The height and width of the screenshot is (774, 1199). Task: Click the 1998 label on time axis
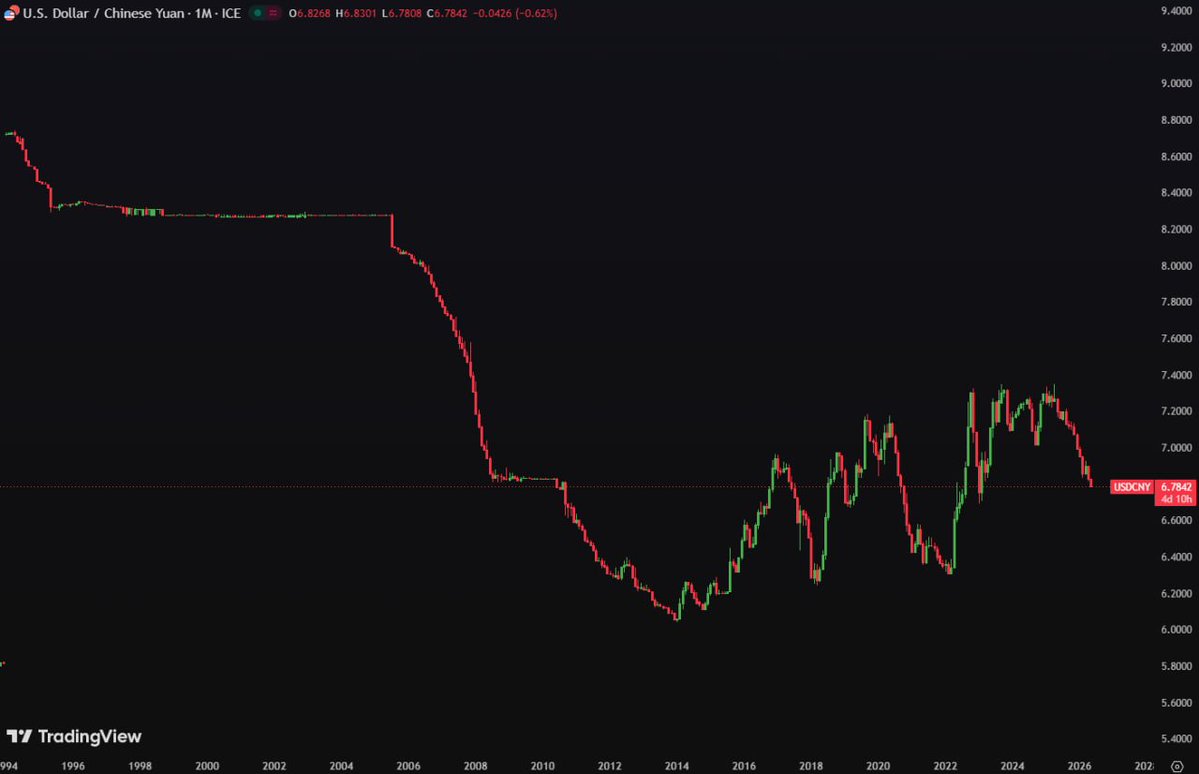click(x=140, y=766)
